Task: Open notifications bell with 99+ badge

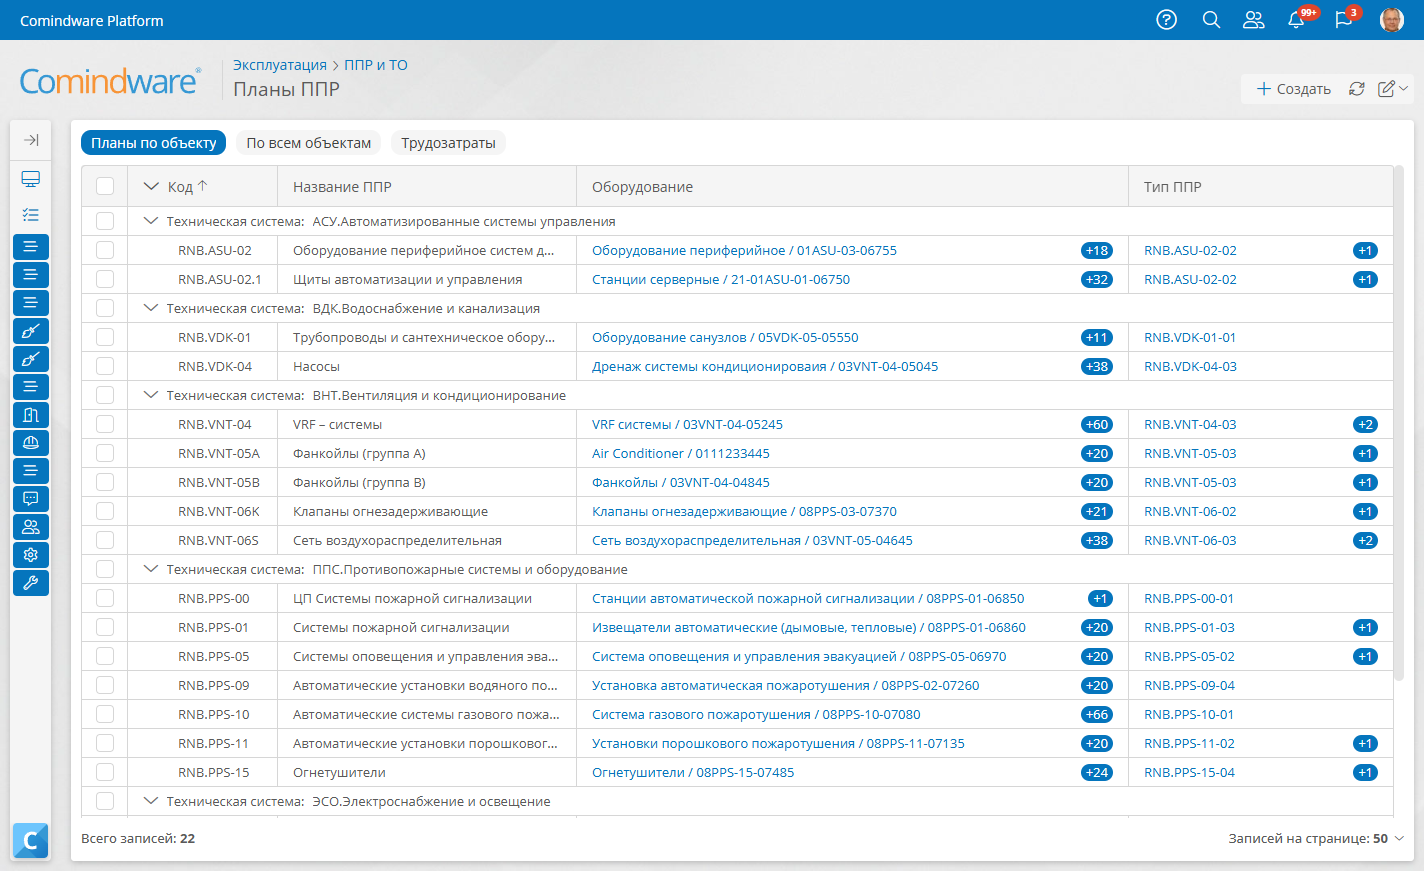Action: 1297,20
